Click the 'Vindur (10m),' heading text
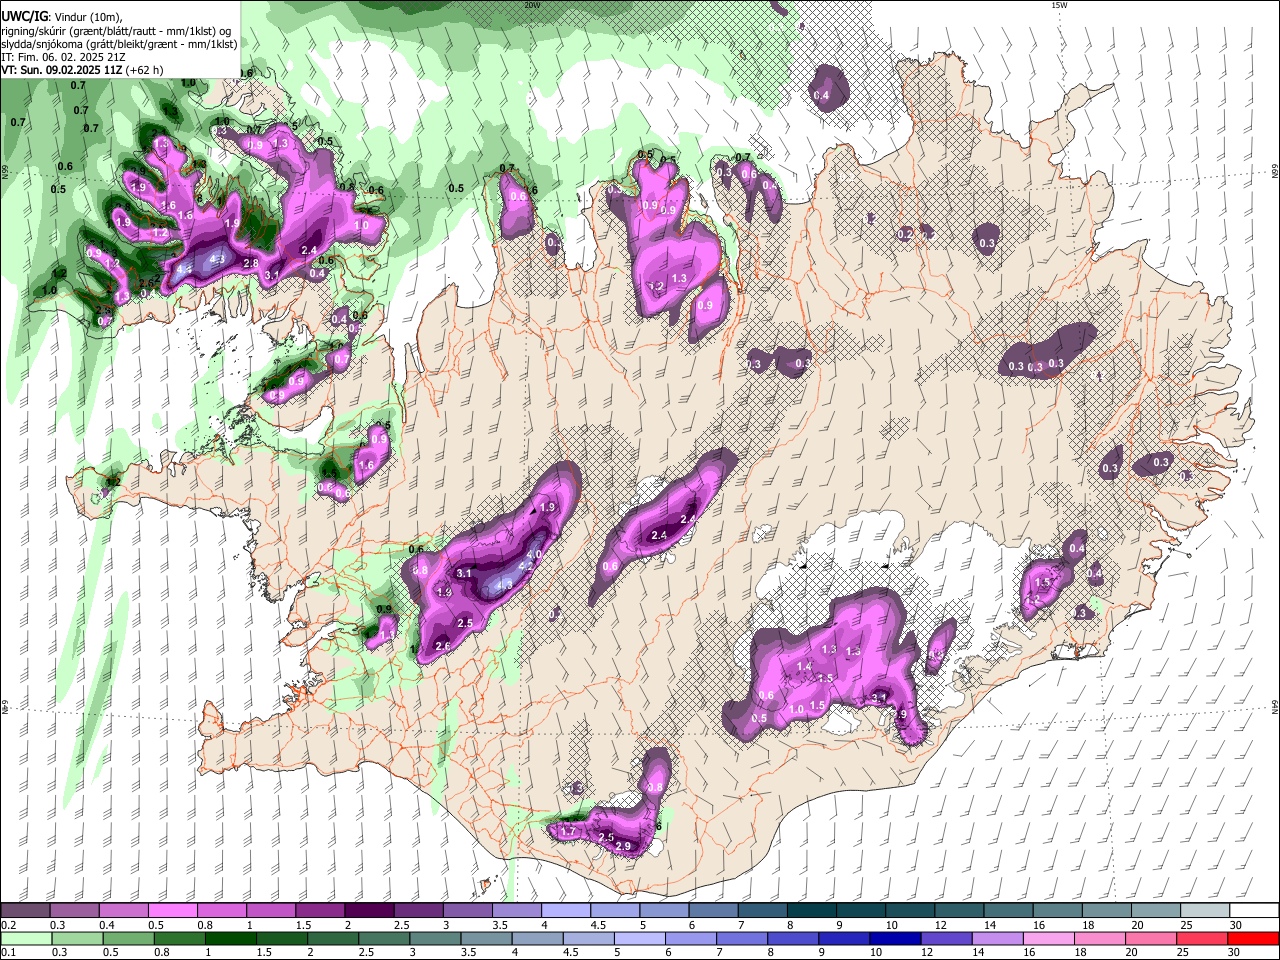The height and width of the screenshot is (960, 1280). [x=88, y=16]
